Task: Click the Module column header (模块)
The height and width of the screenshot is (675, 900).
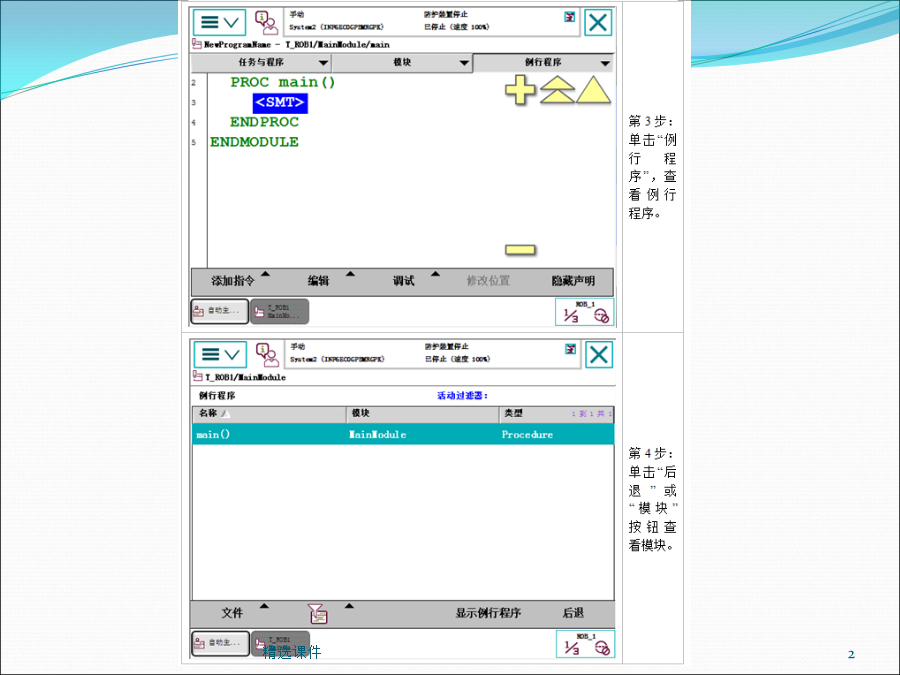Action: click(422, 414)
